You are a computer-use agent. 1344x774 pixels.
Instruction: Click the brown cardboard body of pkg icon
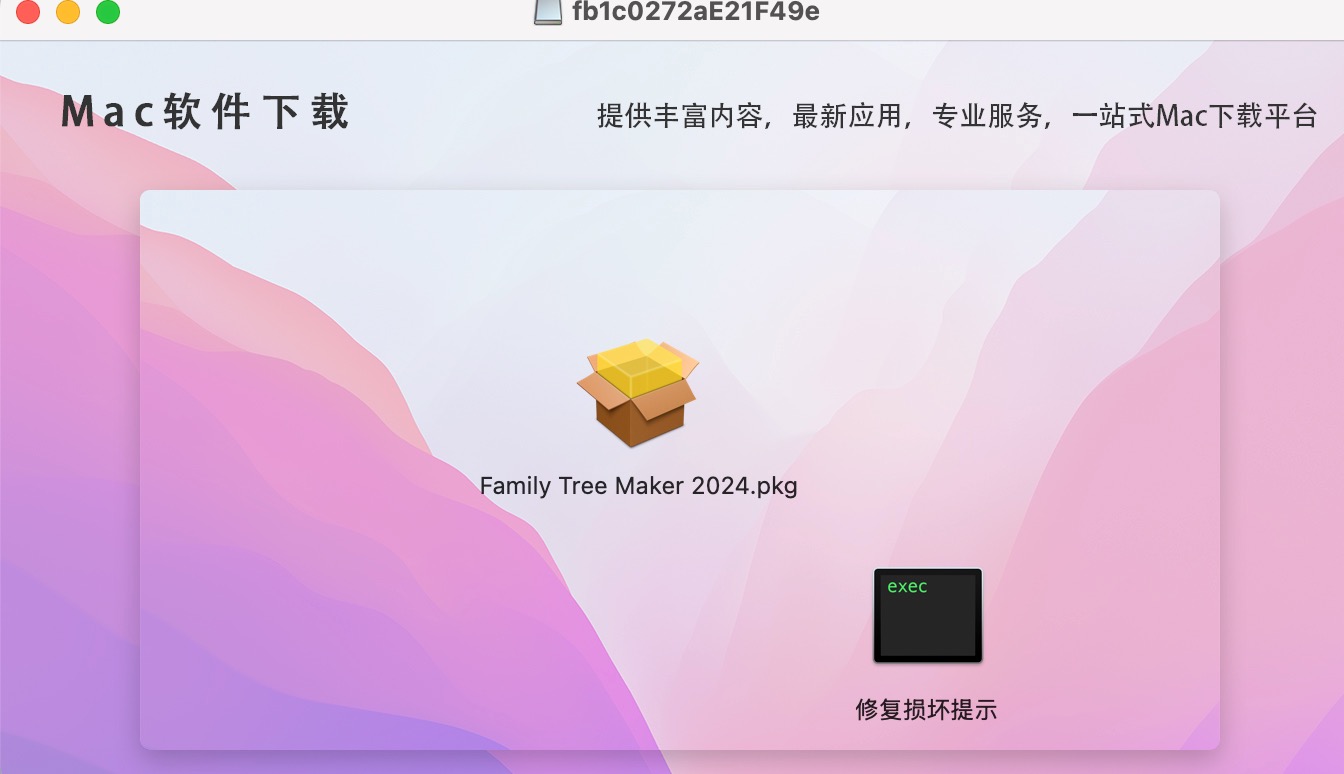(638, 420)
